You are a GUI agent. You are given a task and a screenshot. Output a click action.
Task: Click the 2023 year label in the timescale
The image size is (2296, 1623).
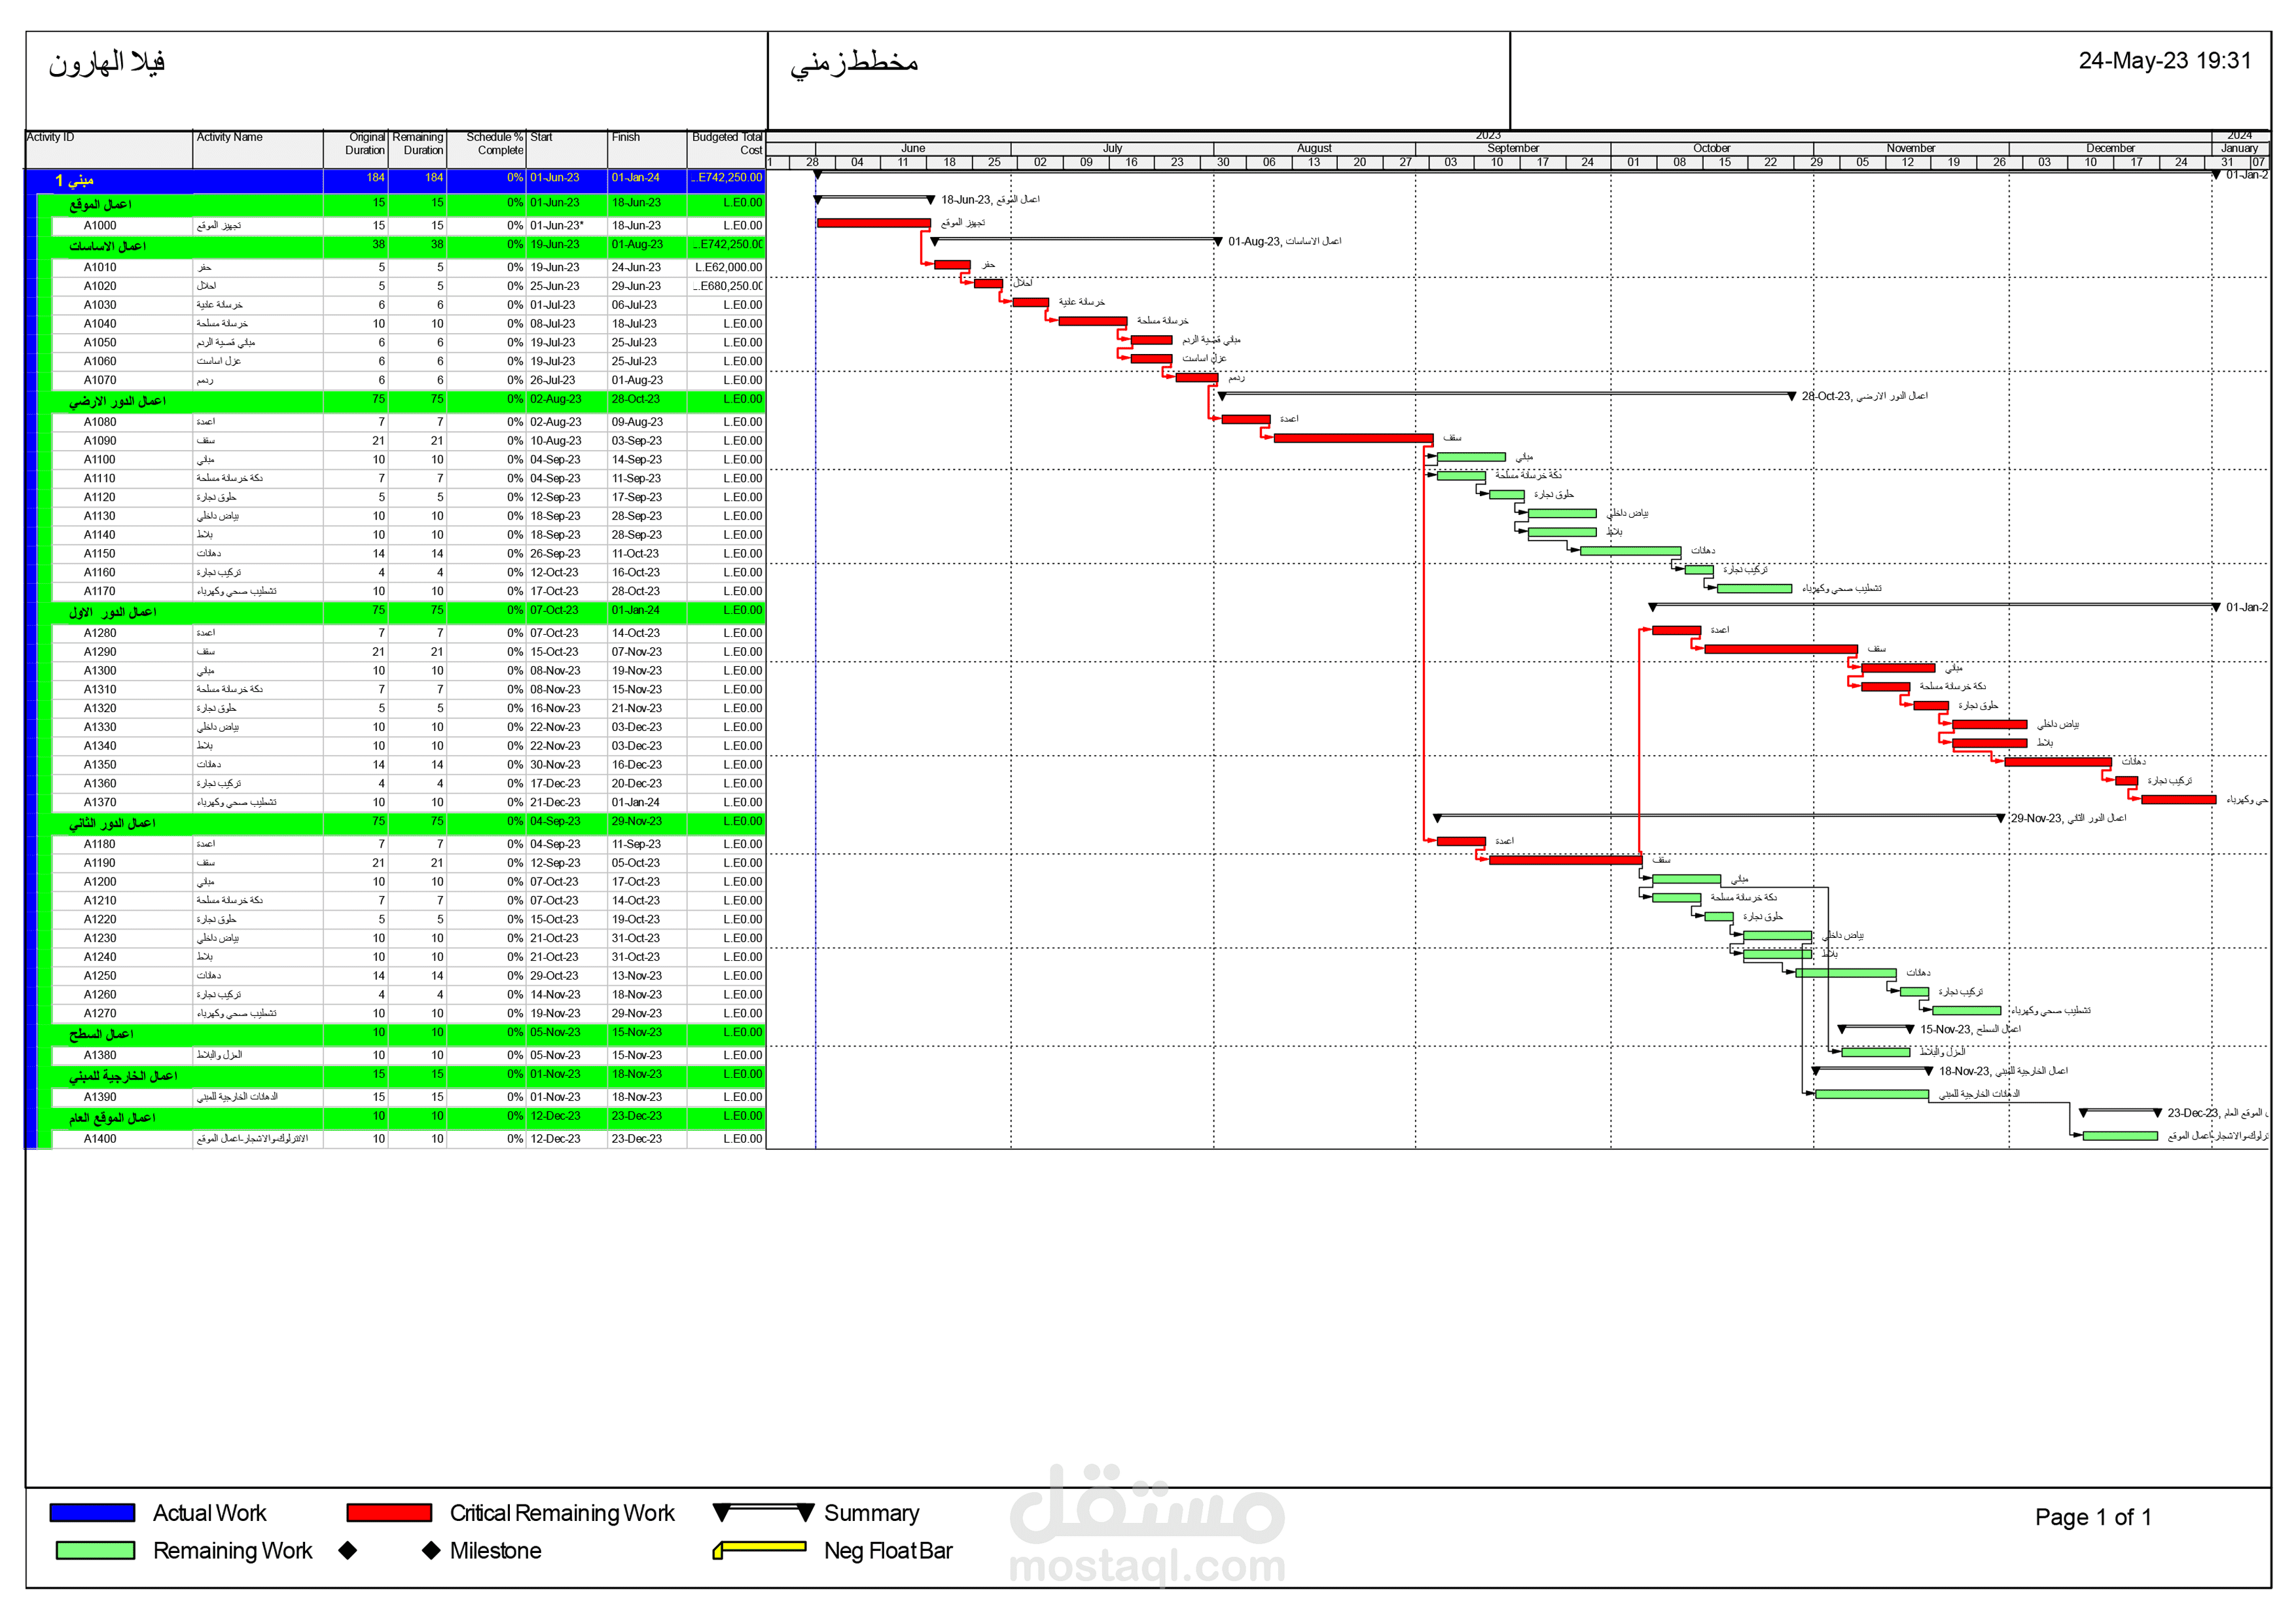coord(1488,135)
